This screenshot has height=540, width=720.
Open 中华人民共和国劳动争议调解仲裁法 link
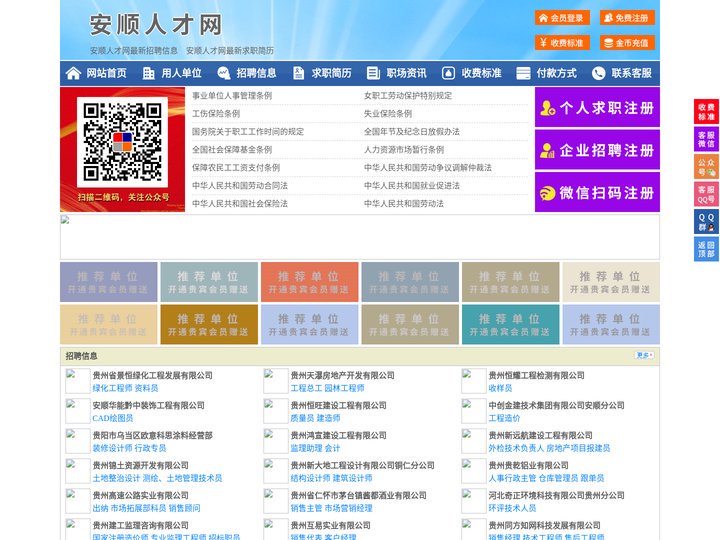[428, 167]
